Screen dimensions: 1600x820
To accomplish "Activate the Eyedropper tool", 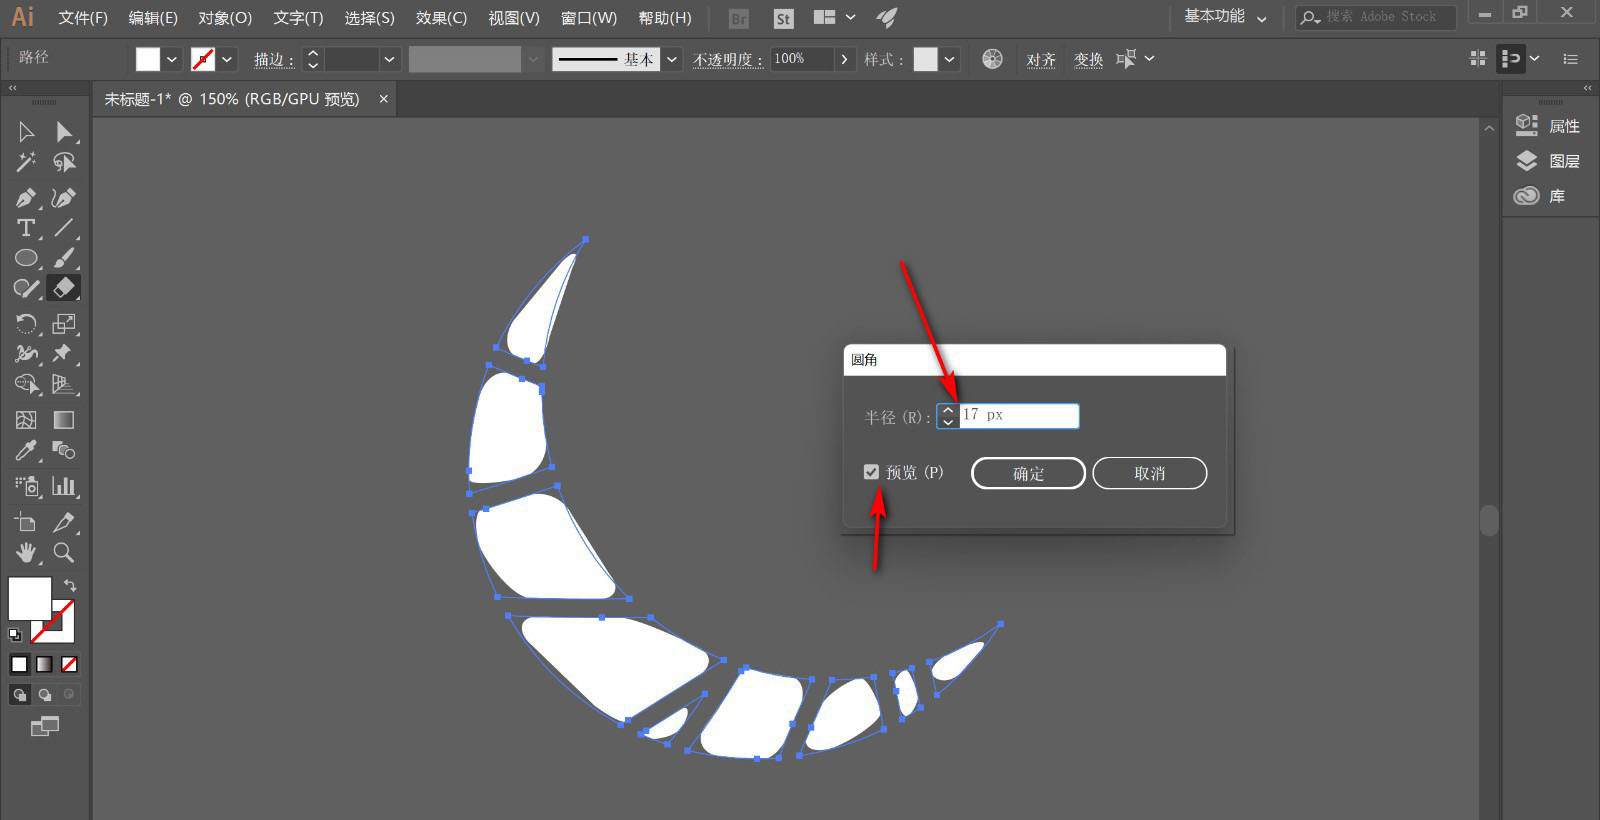I will [x=26, y=451].
